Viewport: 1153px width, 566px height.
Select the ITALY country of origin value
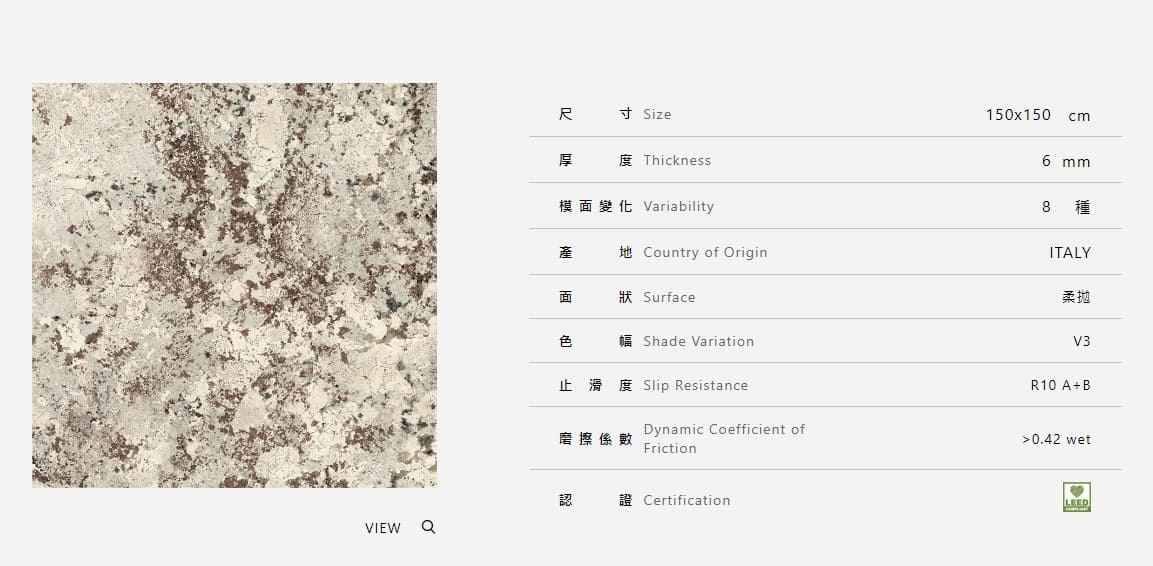pyautogui.click(x=1069, y=253)
